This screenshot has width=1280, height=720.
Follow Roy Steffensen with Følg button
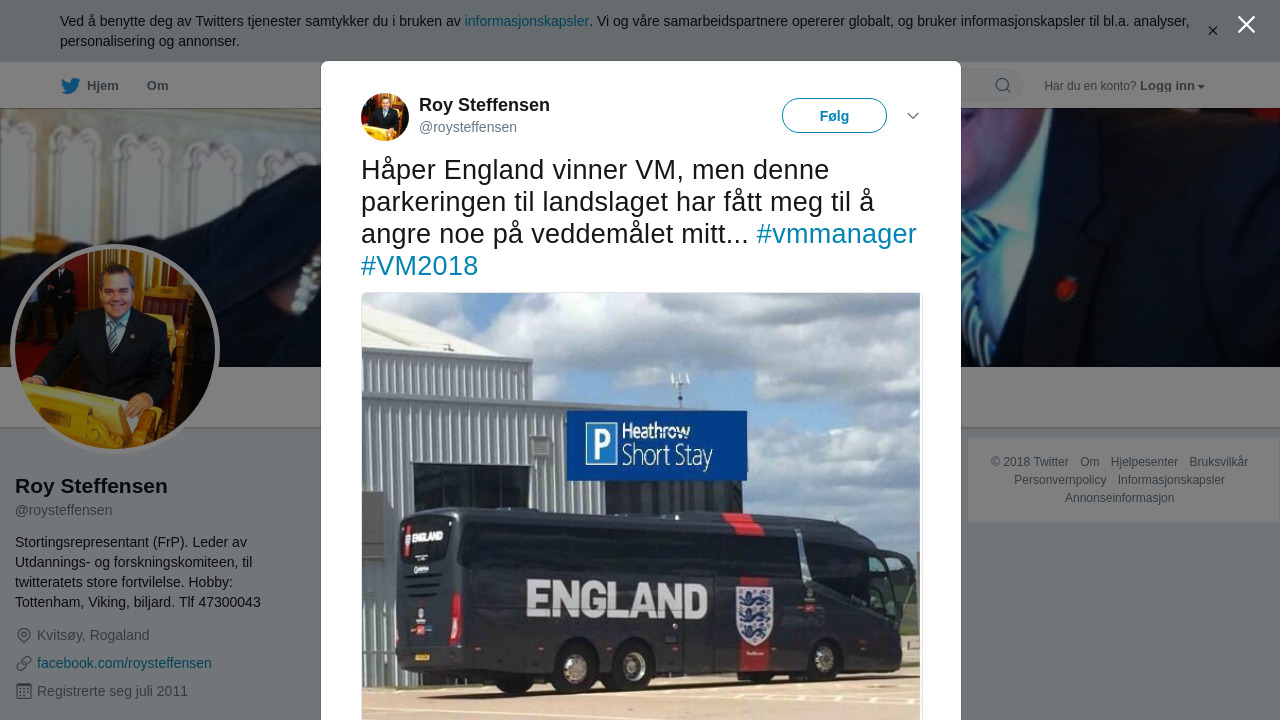tap(834, 116)
